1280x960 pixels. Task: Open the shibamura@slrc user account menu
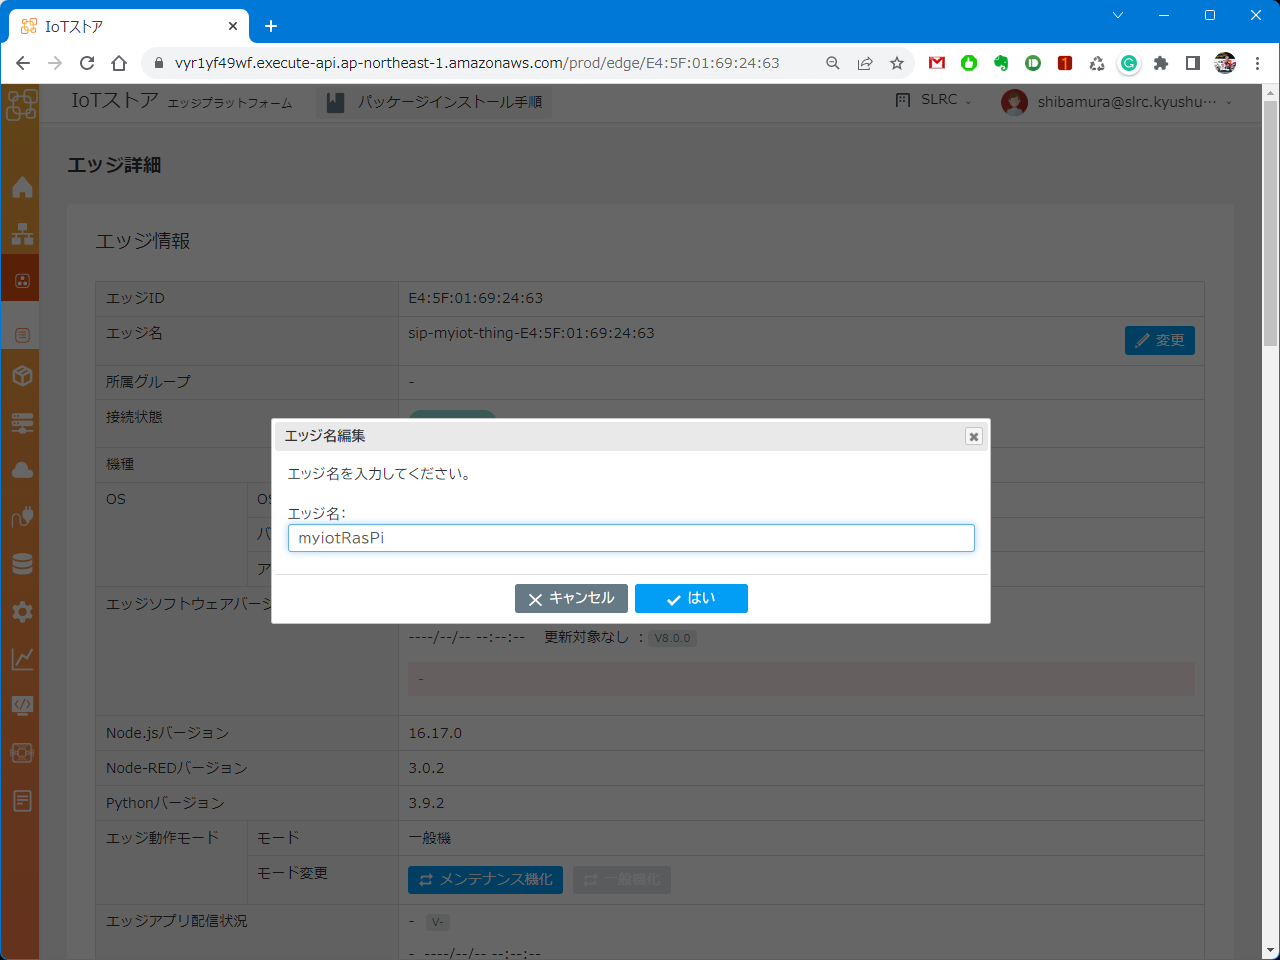[1117, 102]
